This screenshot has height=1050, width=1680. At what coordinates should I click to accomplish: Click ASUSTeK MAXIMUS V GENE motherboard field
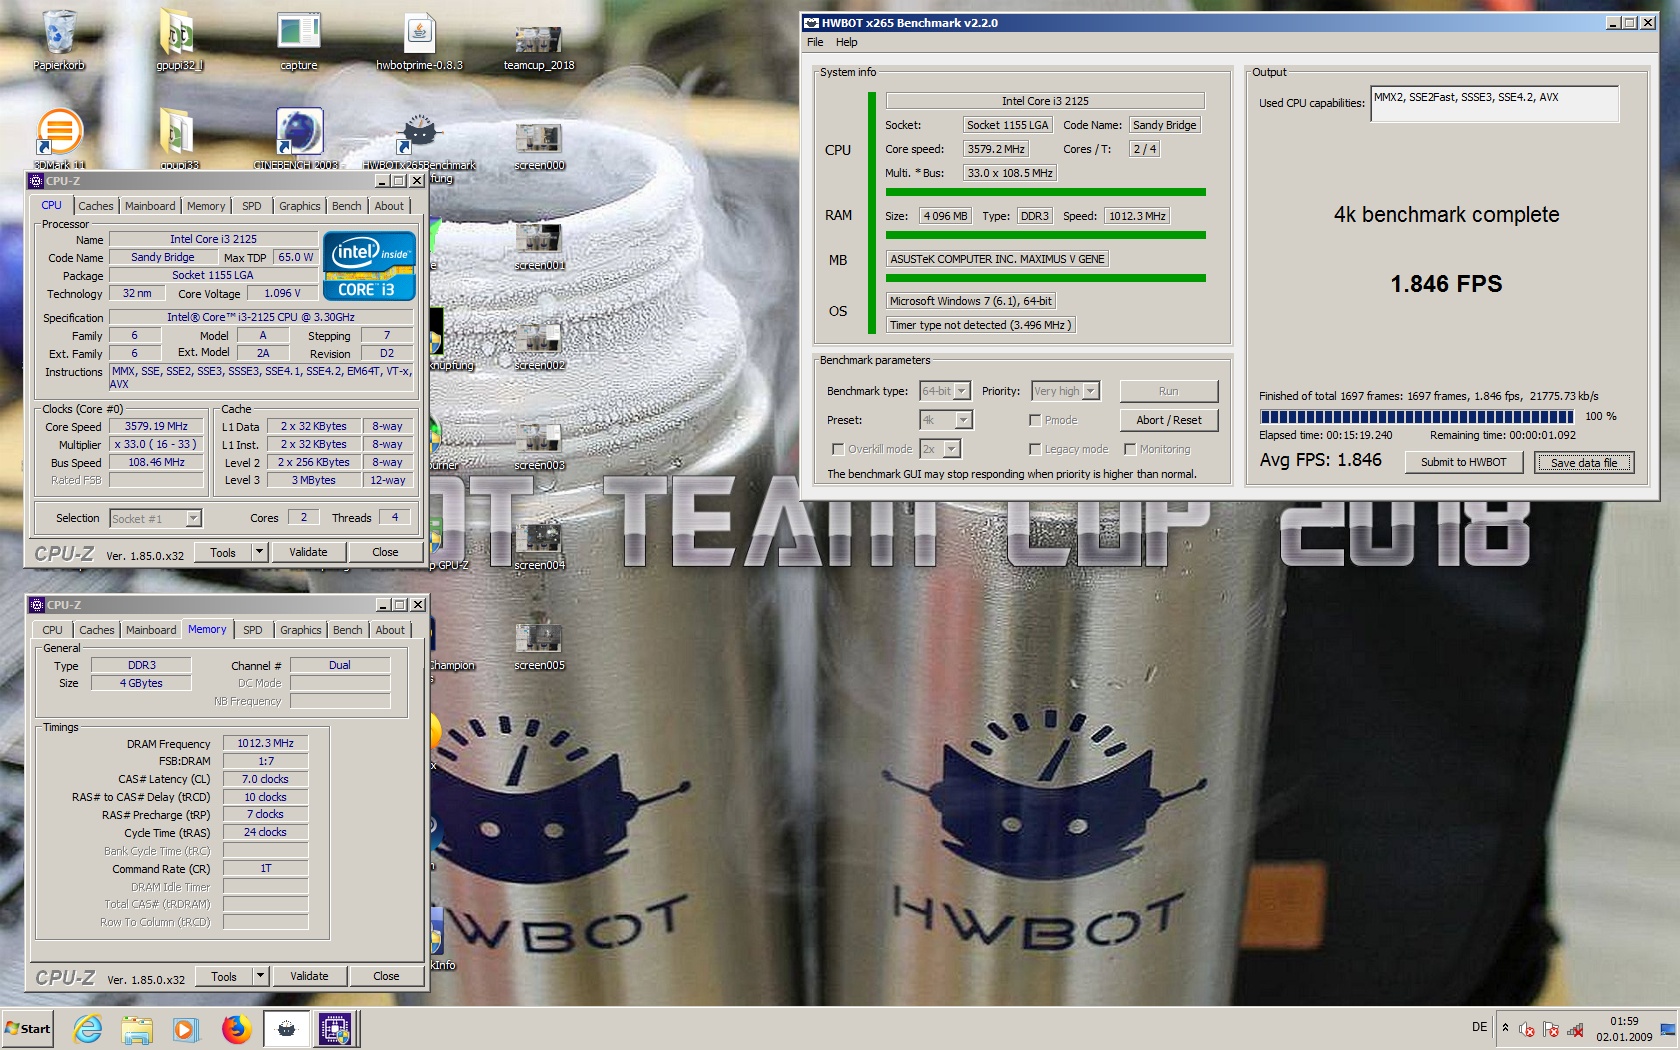click(997, 259)
